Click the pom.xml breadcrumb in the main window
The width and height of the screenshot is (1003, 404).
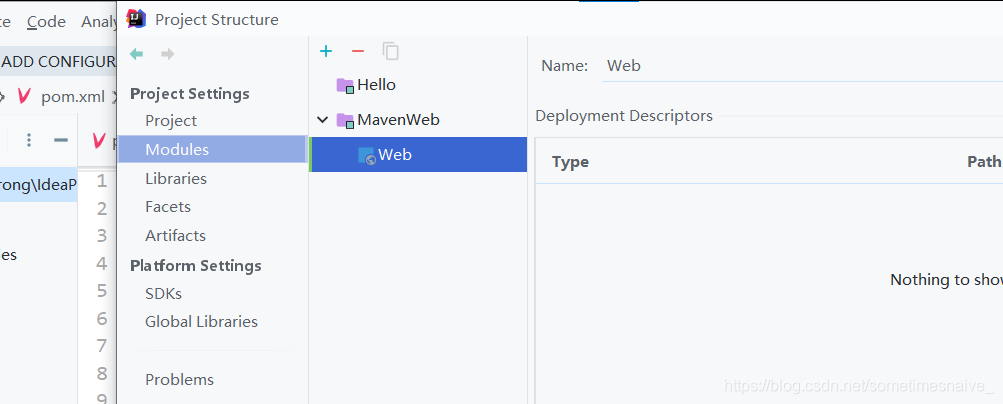click(72, 97)
